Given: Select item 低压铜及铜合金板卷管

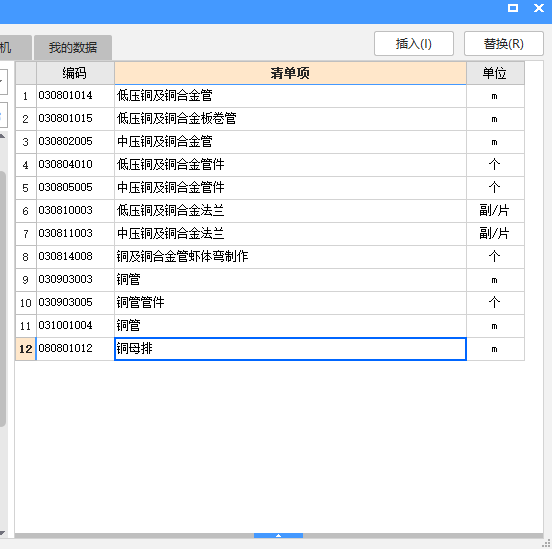Looking at the screenshot, I should click(176, 118).
